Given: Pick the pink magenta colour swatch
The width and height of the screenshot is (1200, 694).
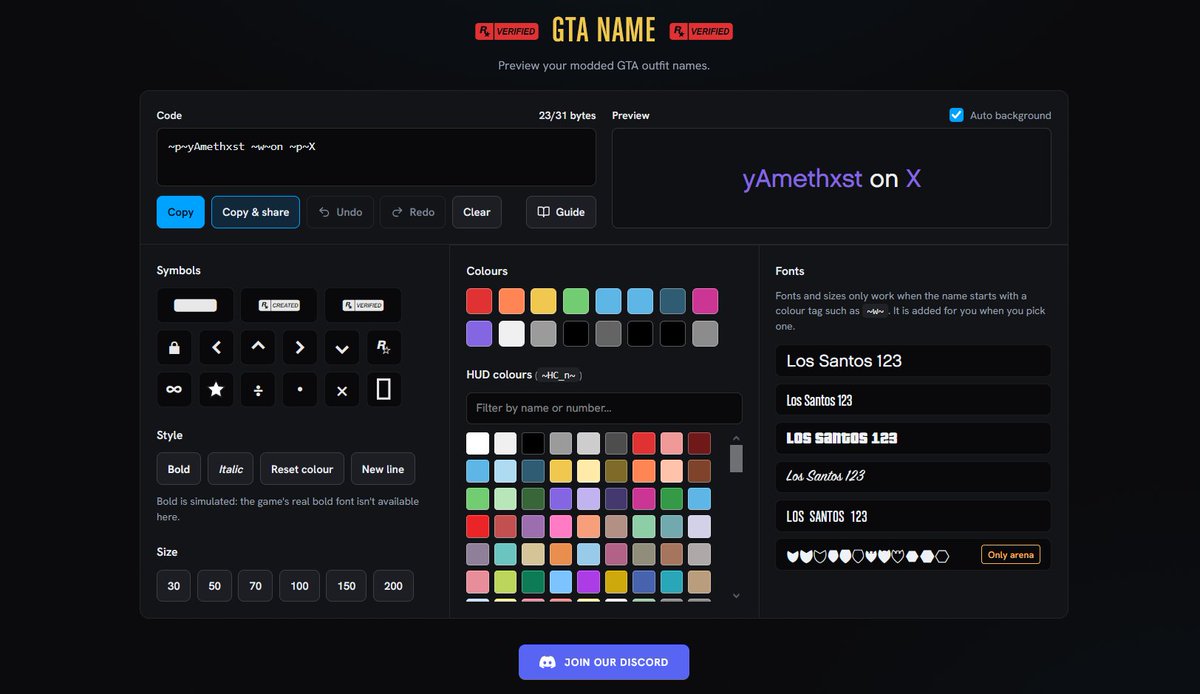Looking at the screenshot, I should click(x=705, y=301).
